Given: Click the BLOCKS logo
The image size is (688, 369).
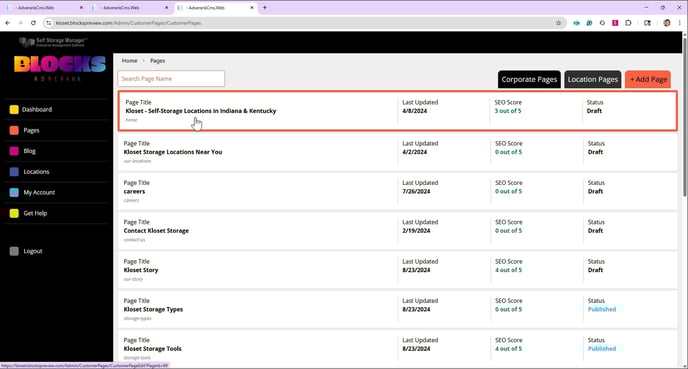Looking at the screenshot, I should (60, 64).
